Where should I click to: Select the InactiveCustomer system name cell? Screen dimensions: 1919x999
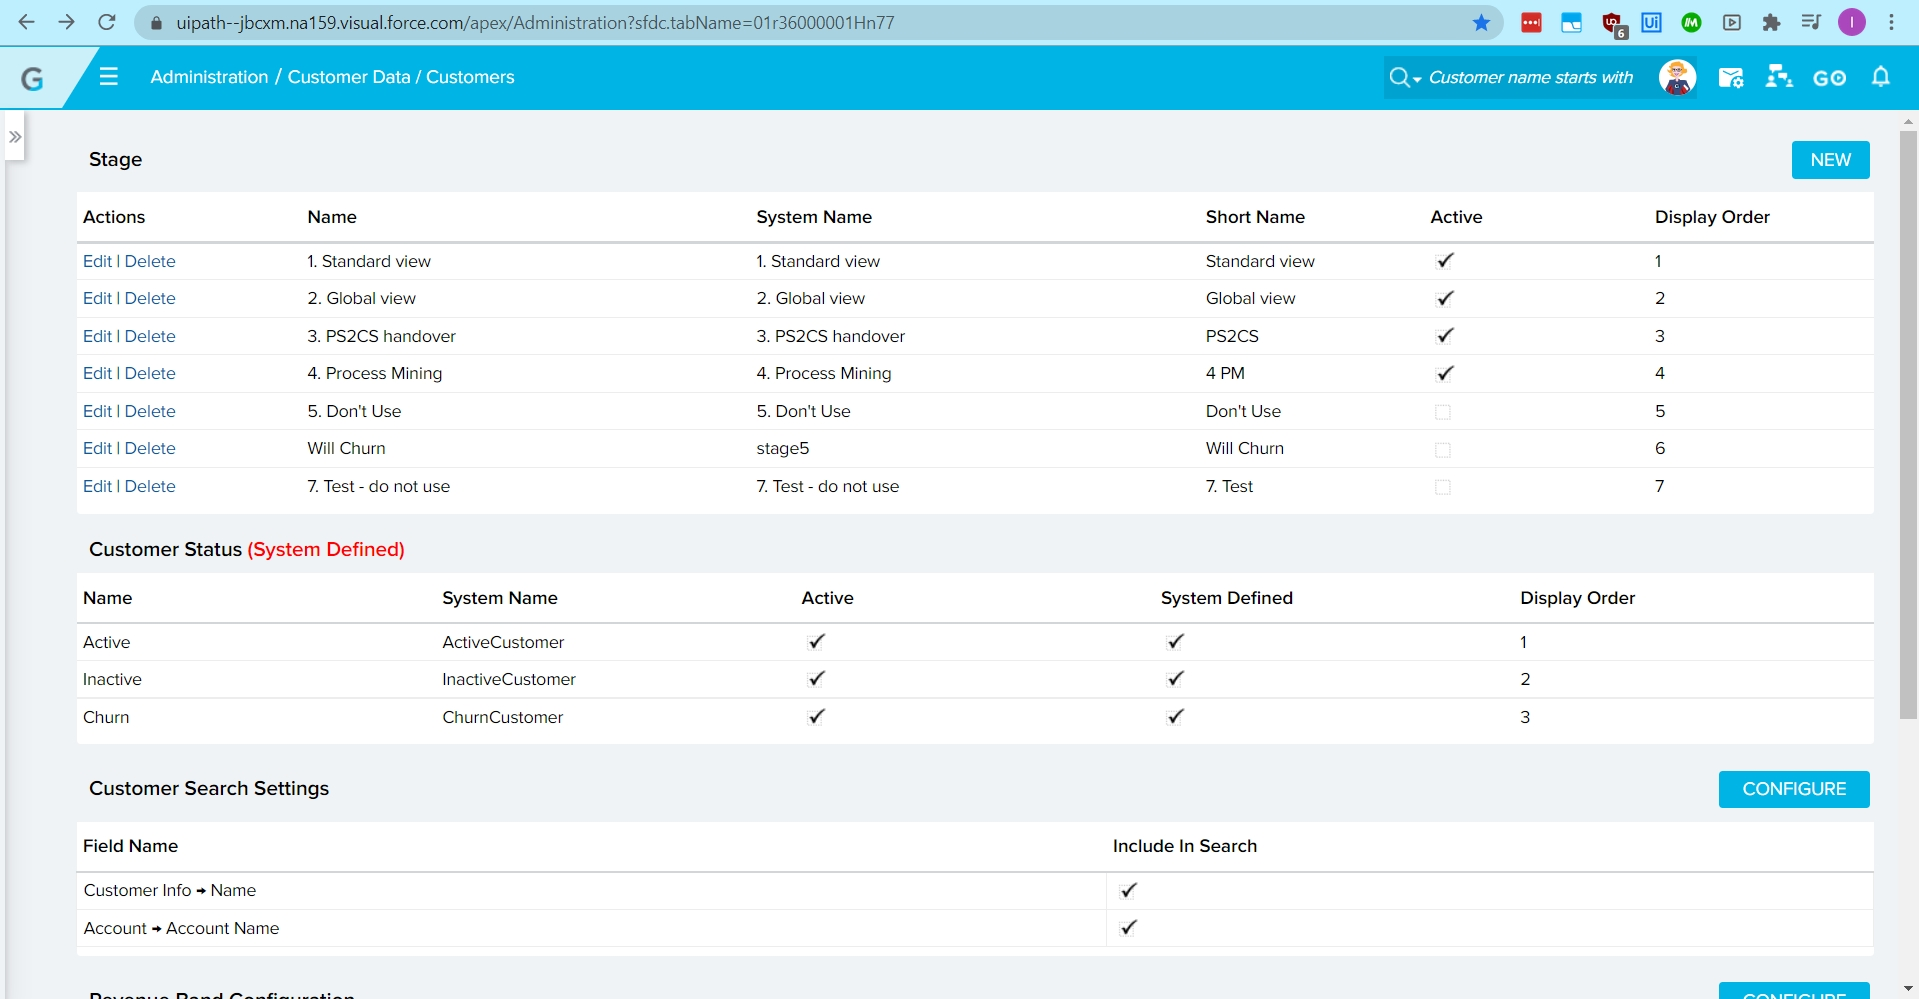coord(509,679)
